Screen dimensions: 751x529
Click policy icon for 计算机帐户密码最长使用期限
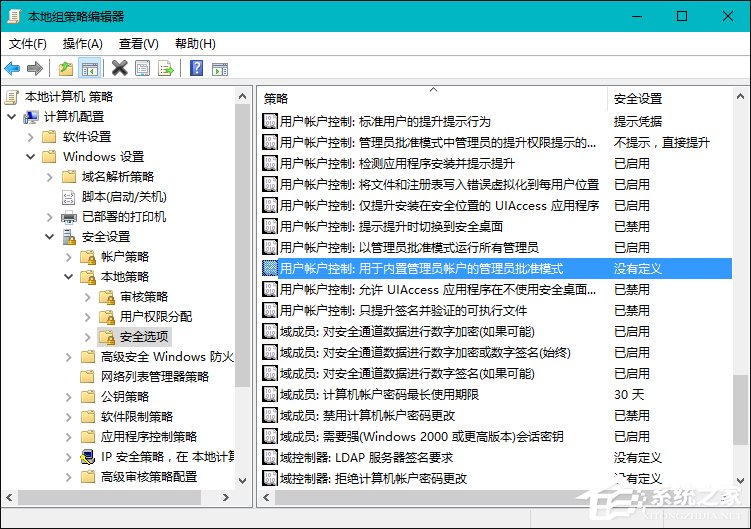(270, 394)
